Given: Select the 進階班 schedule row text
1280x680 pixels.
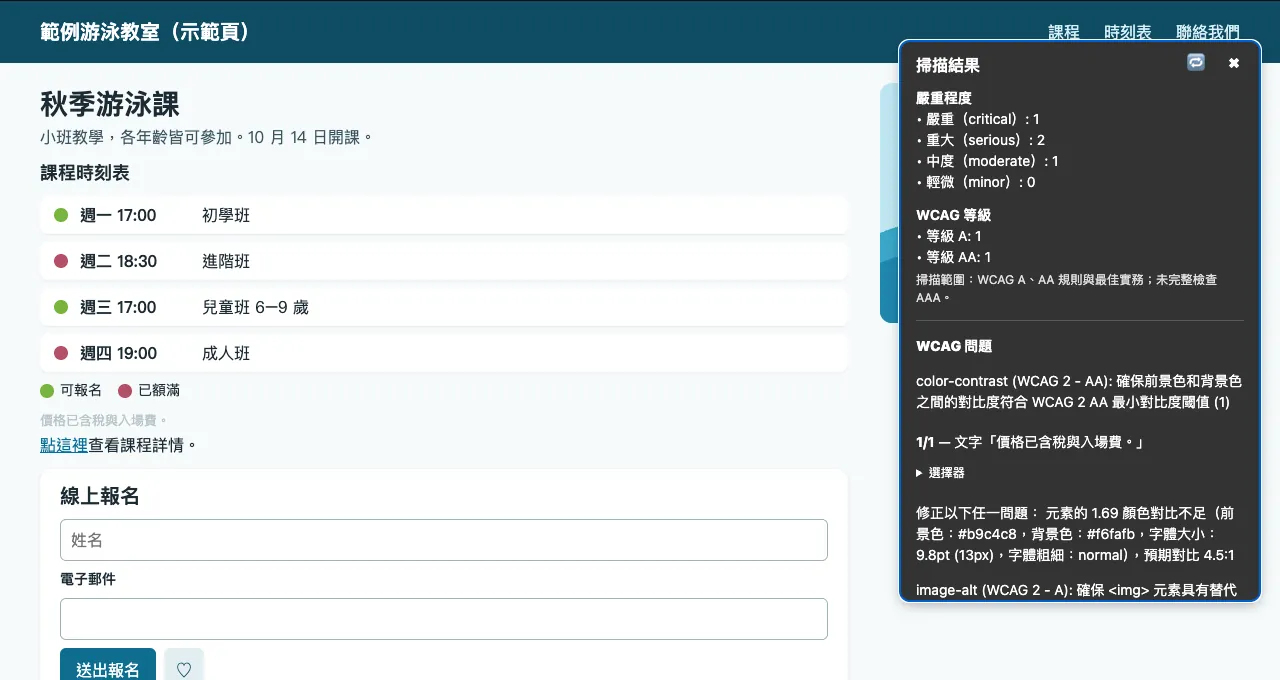Looking at the screenshot, I should coord(226,261).
